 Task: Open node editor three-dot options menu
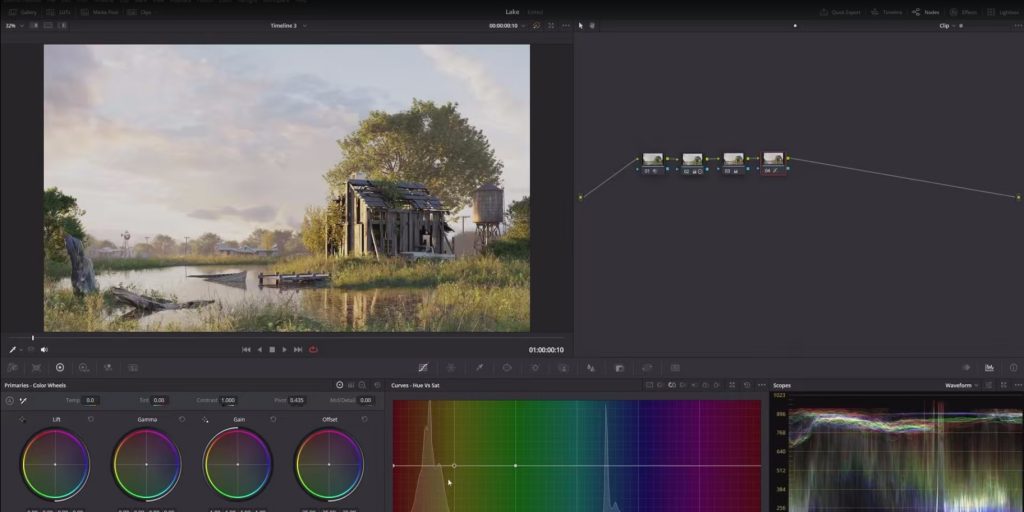1018,25
